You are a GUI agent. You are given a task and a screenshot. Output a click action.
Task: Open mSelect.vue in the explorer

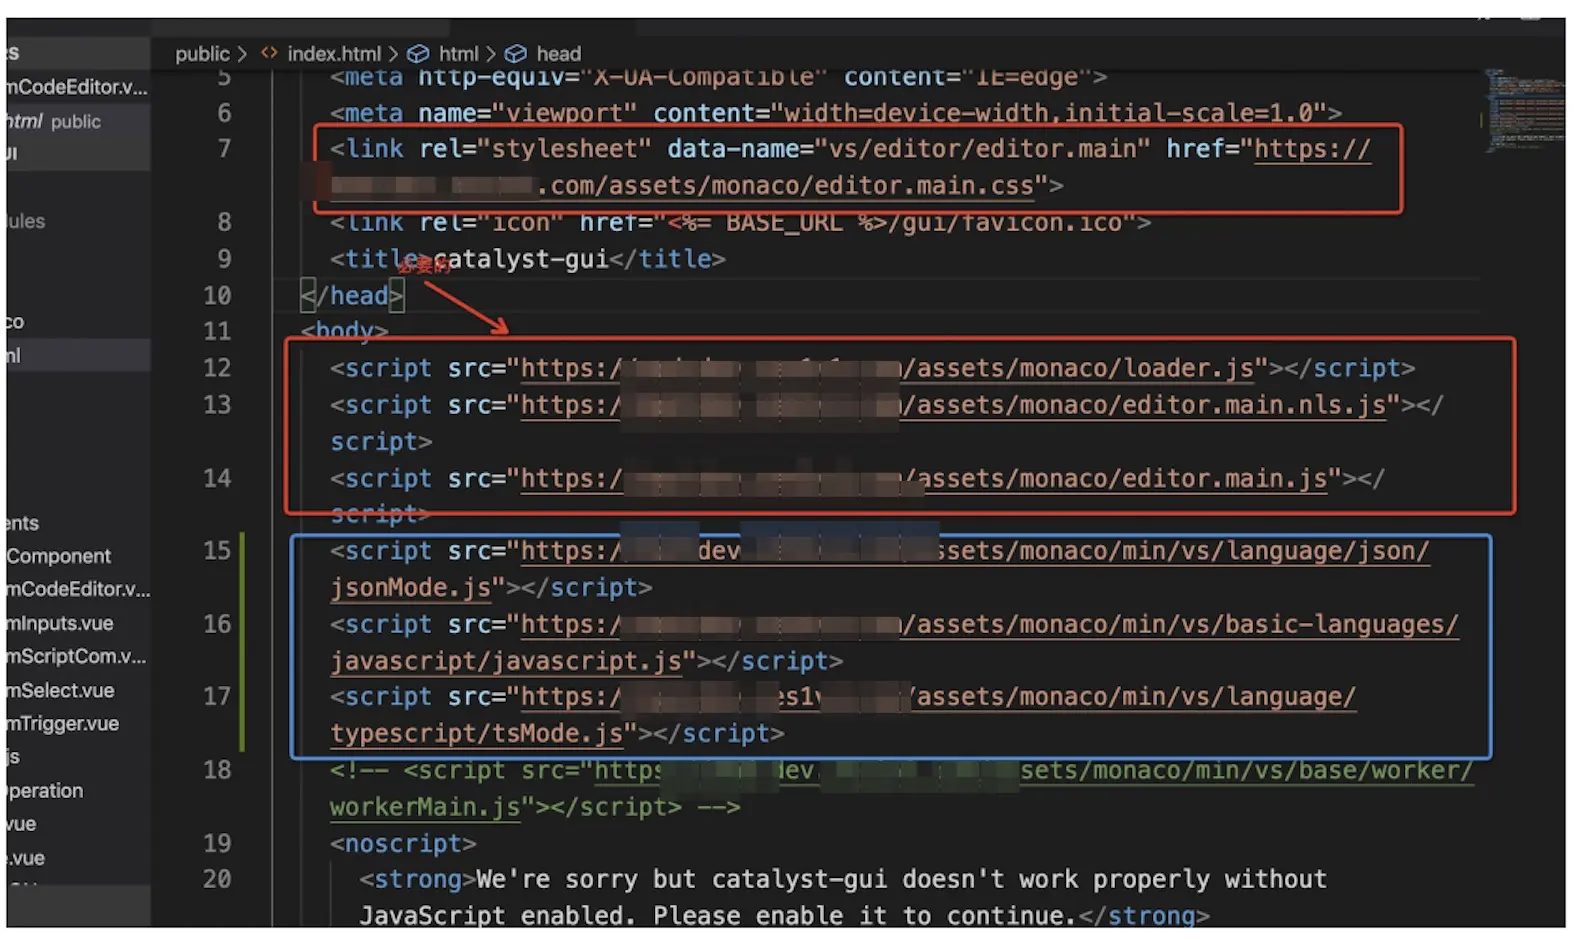pos(60,690)
